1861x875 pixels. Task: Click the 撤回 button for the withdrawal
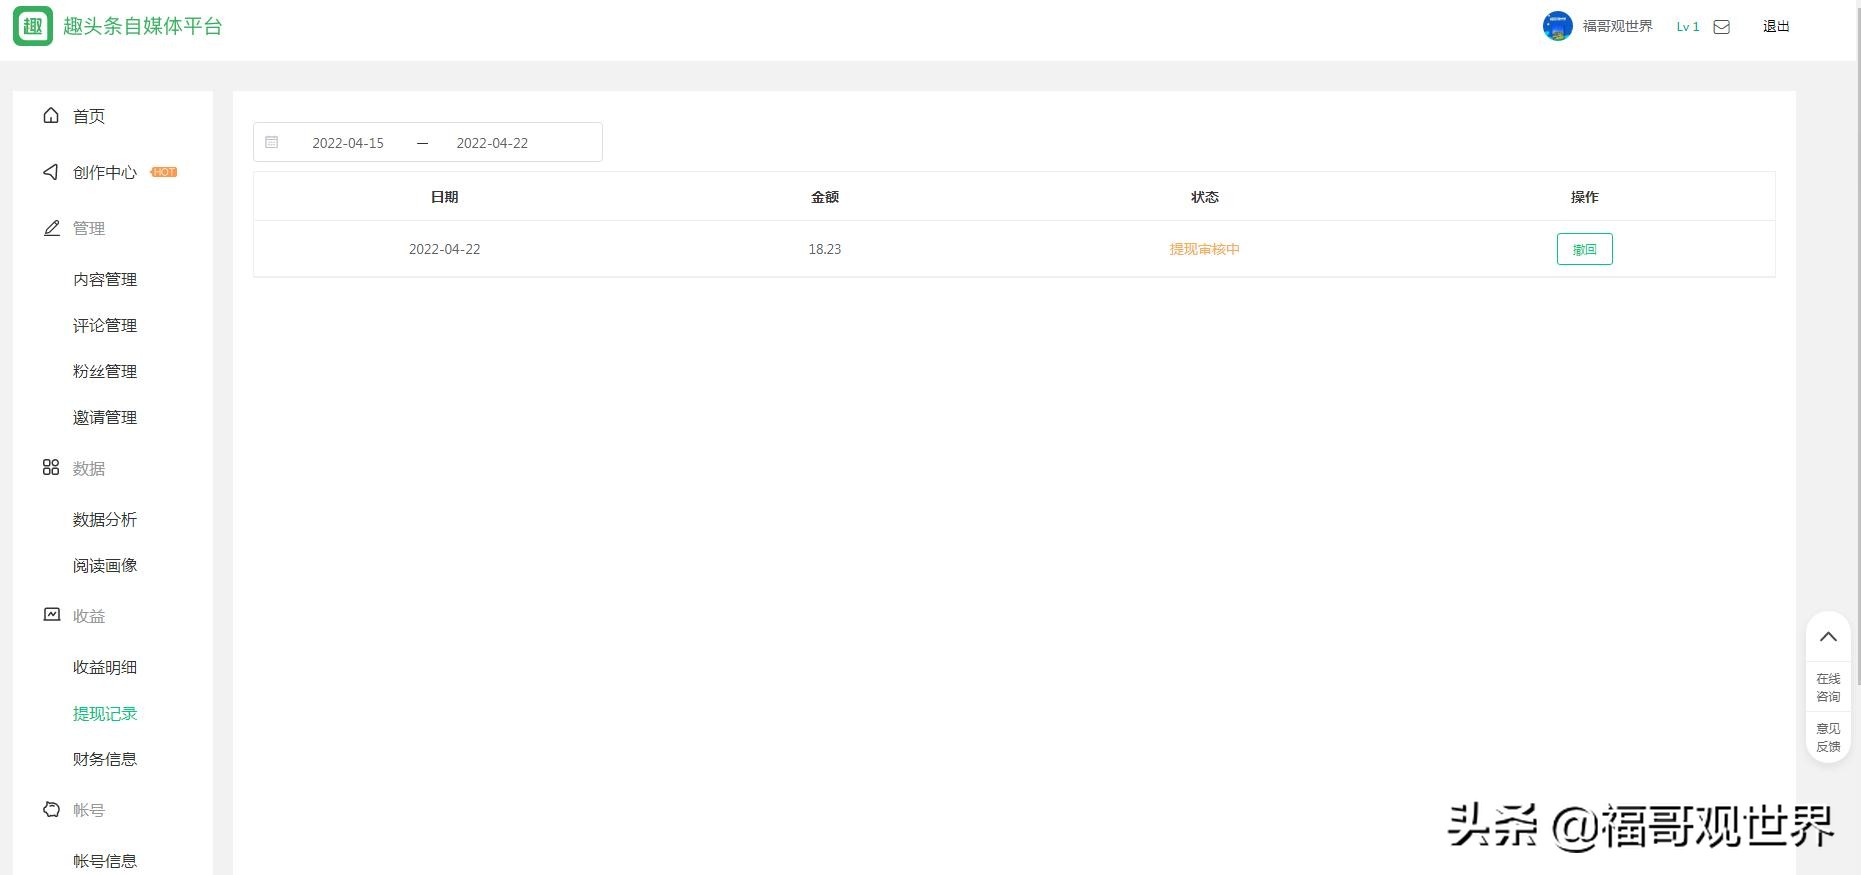1584,249
